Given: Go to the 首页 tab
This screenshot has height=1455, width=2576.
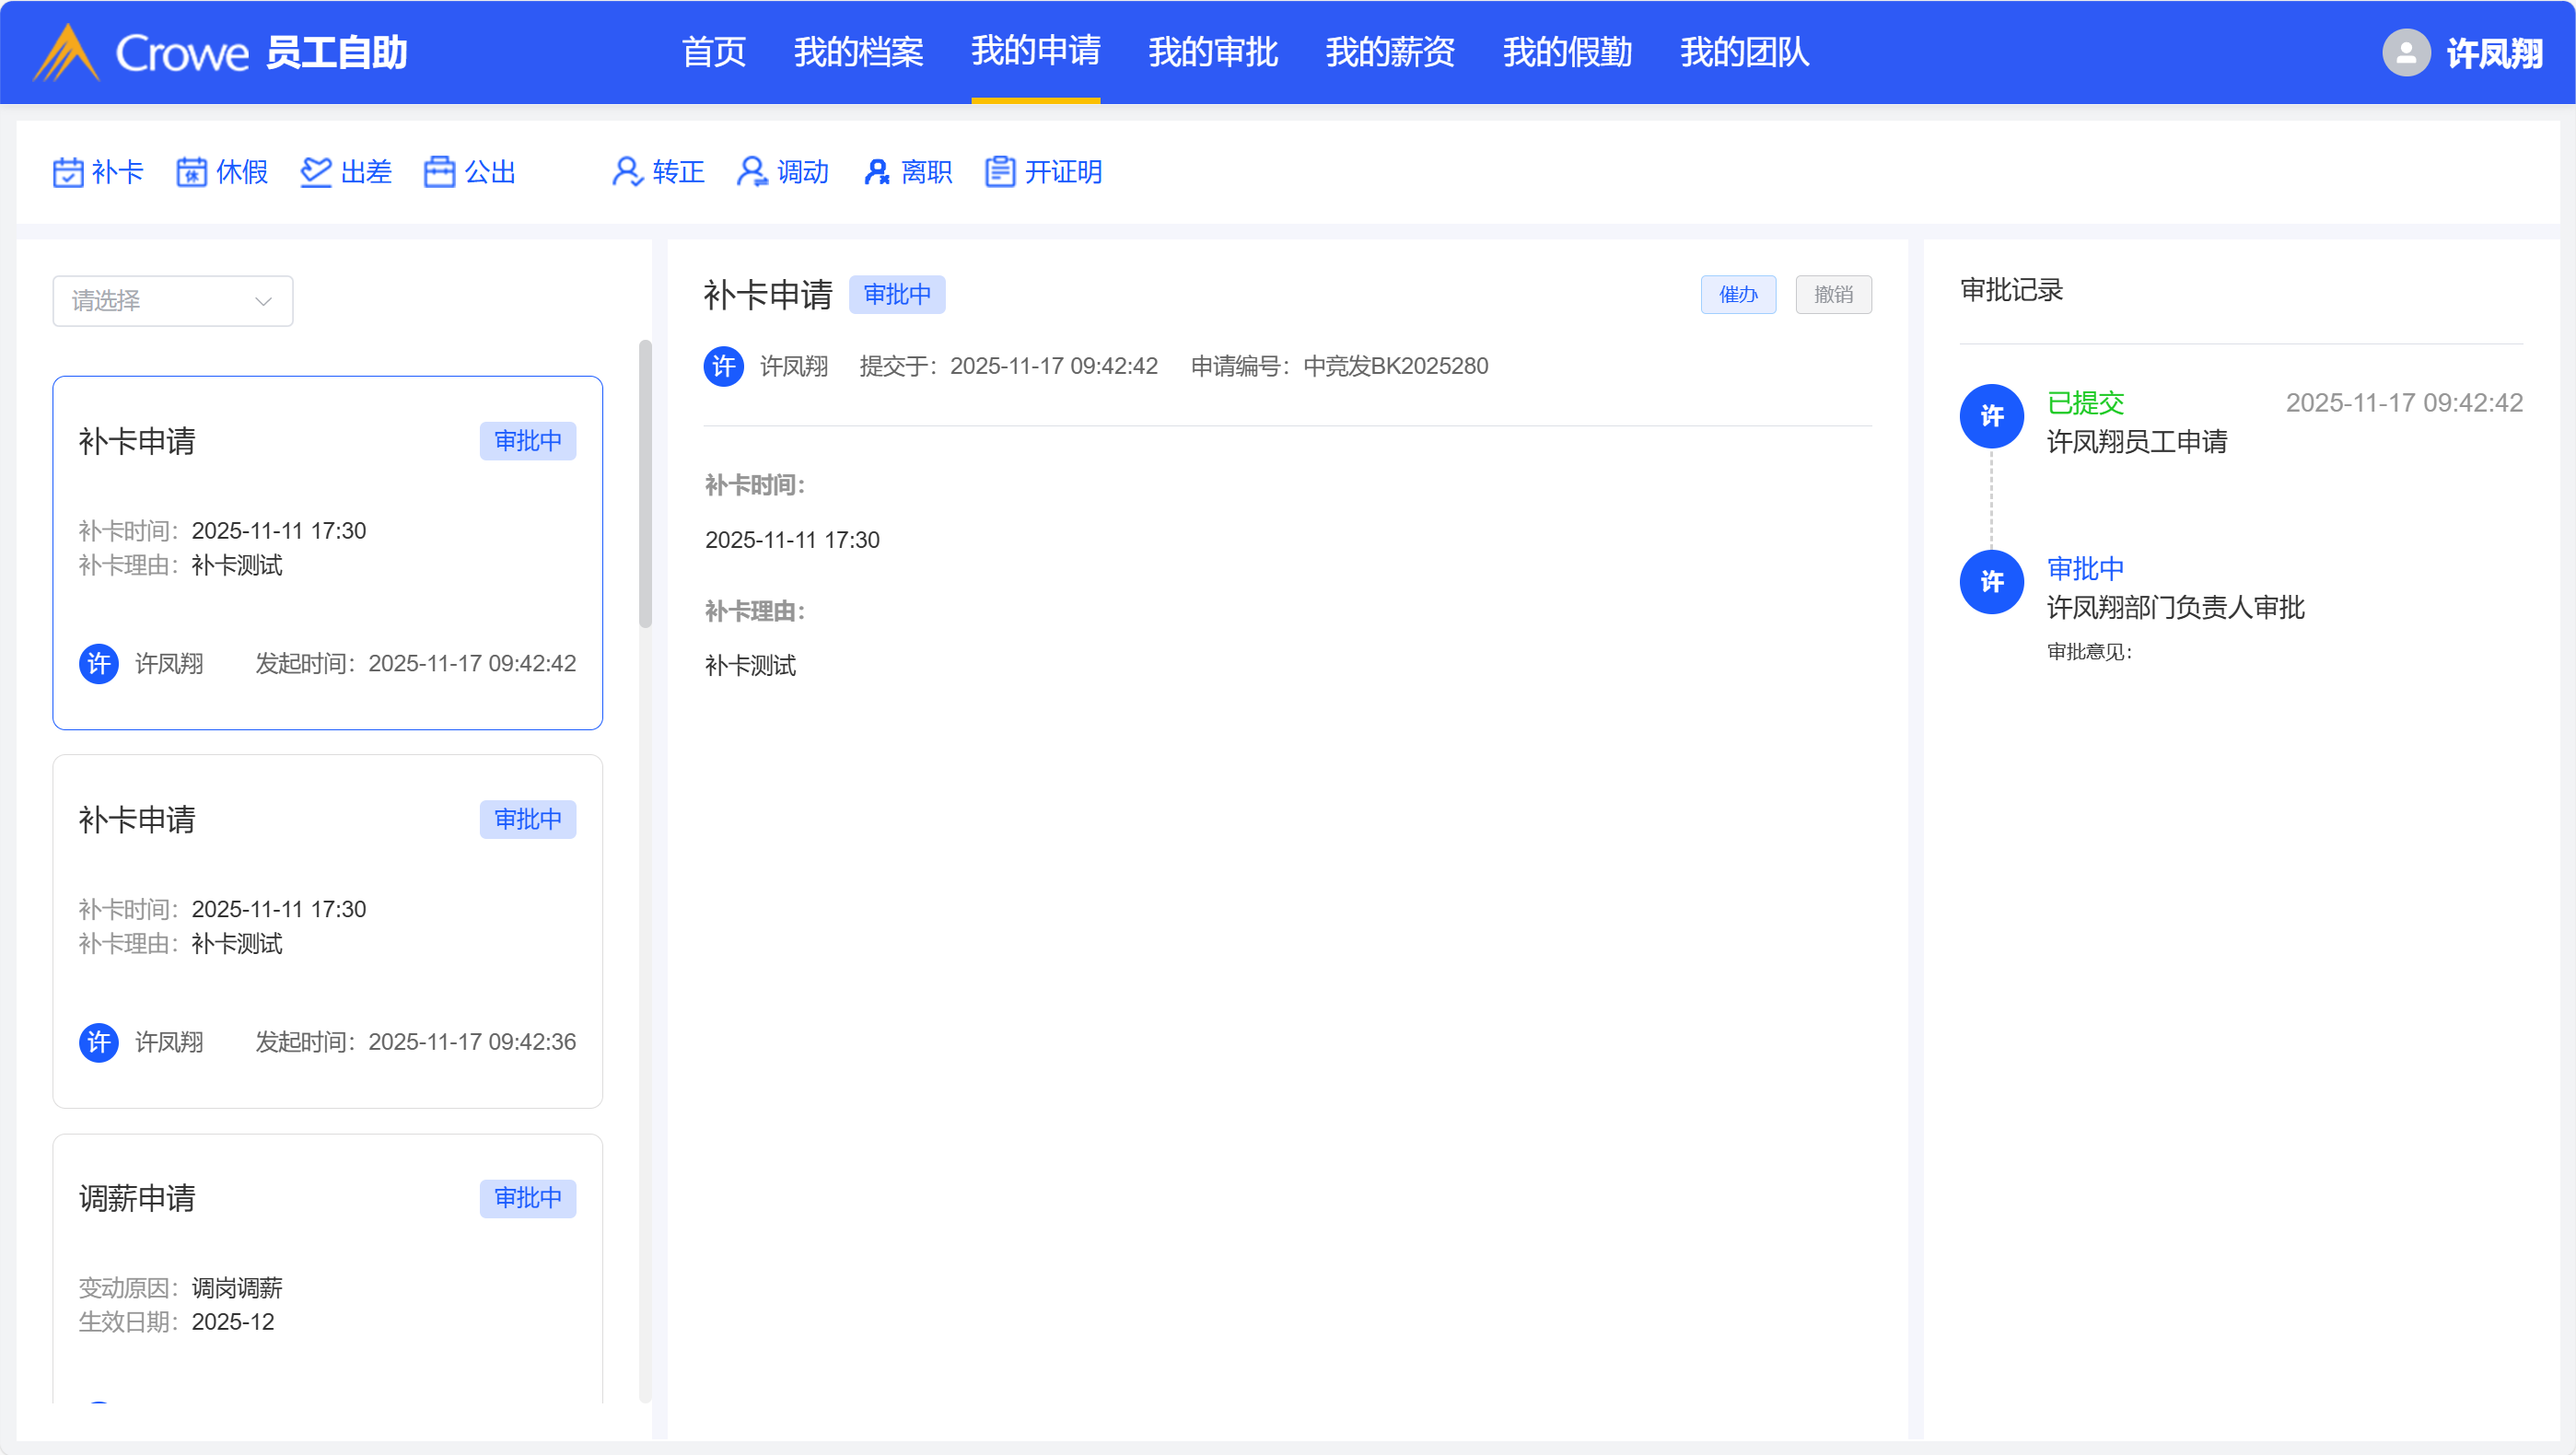Looking at the screenshot, I should [x=713, y=52].
